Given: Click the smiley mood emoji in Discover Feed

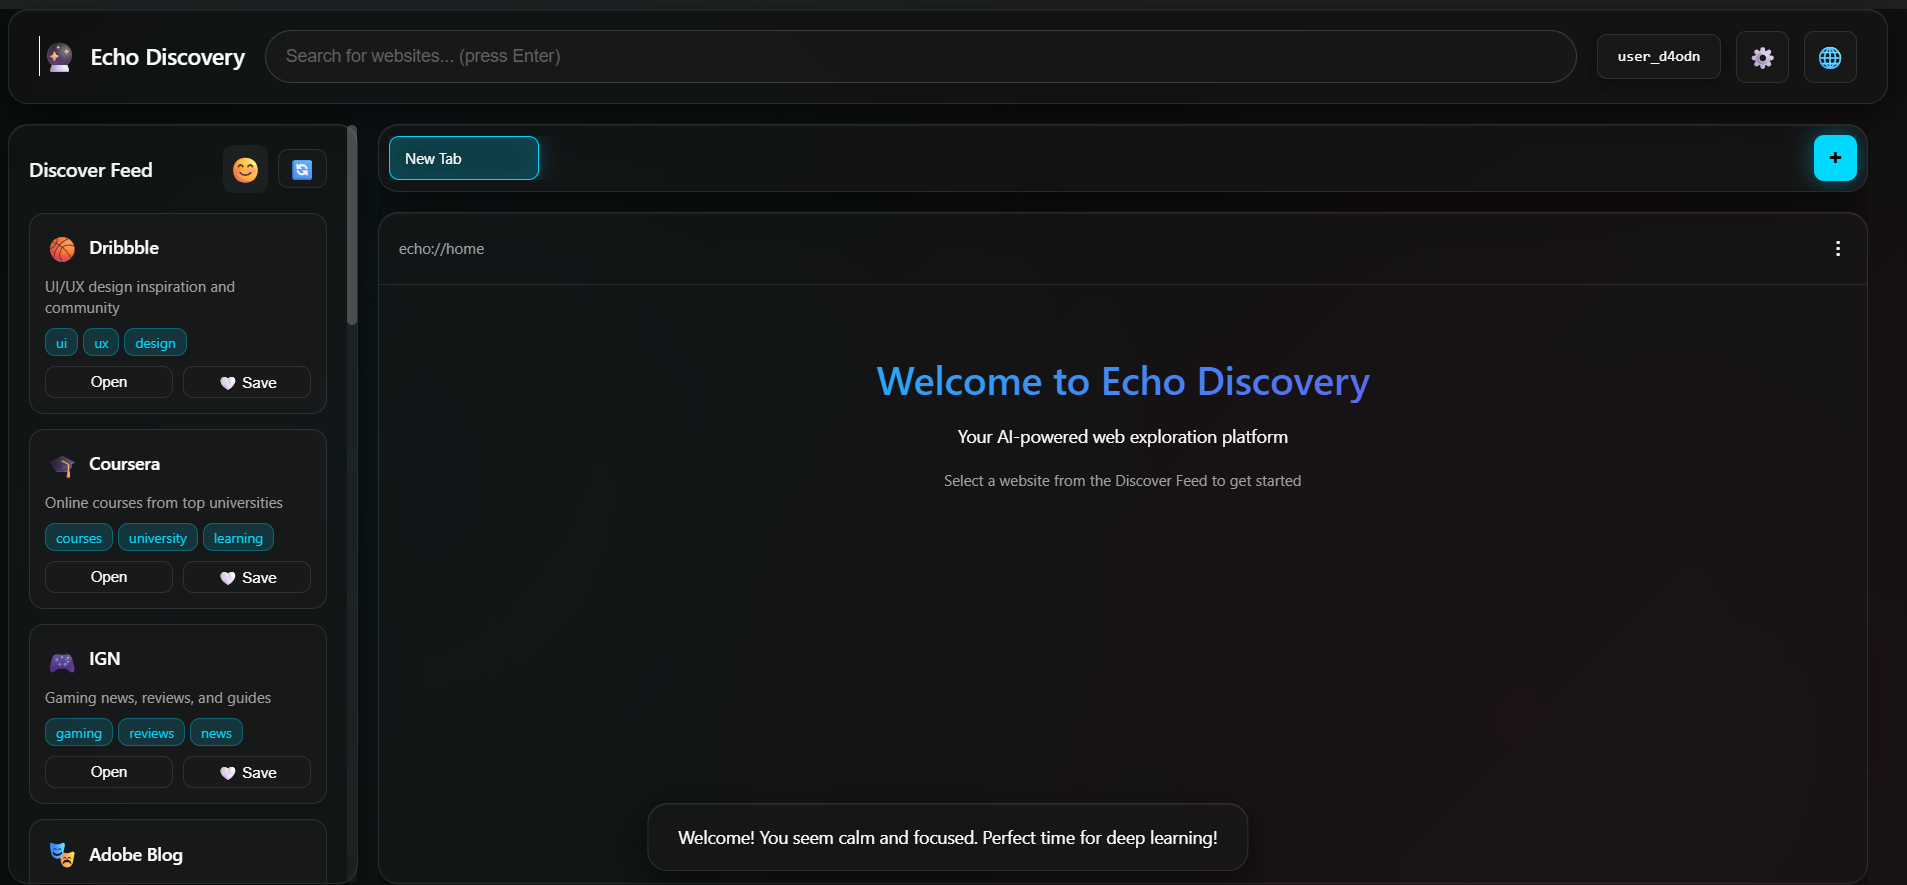Looking at the screenshot, I should pos(245,170).
